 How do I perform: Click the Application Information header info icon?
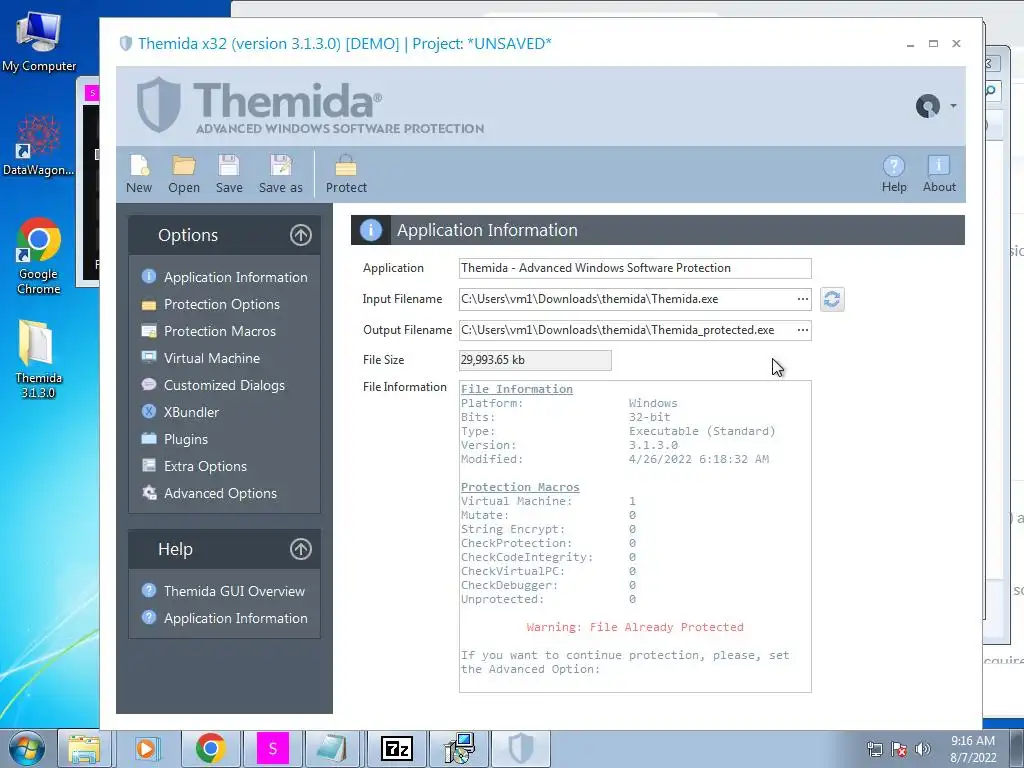370,230
